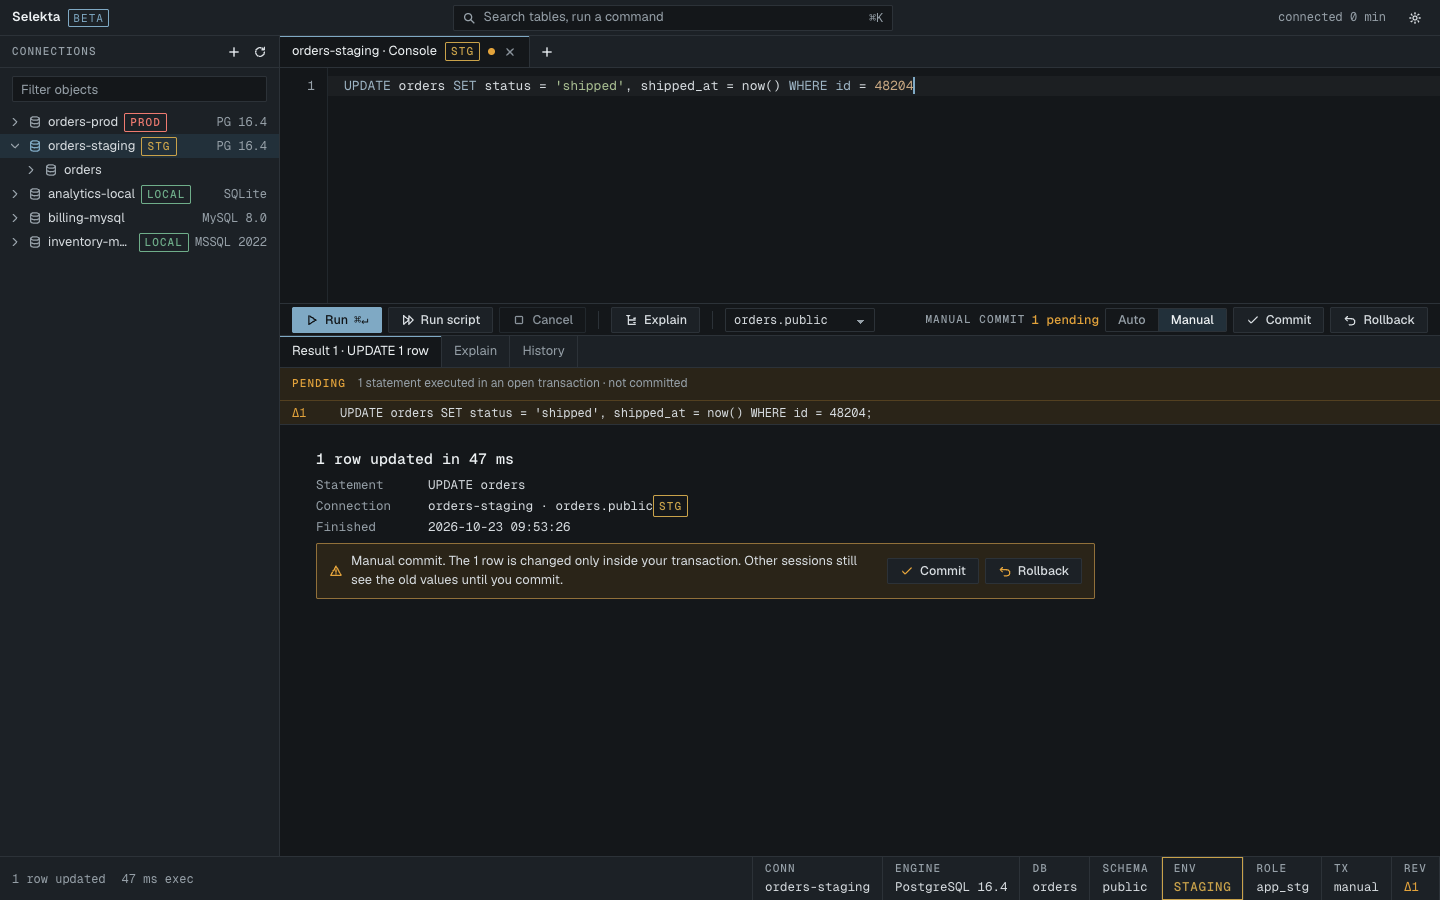Viewport: 1440px width, 900px height.
Task: Add a new connection with plus icon
Action: (234, 52)
